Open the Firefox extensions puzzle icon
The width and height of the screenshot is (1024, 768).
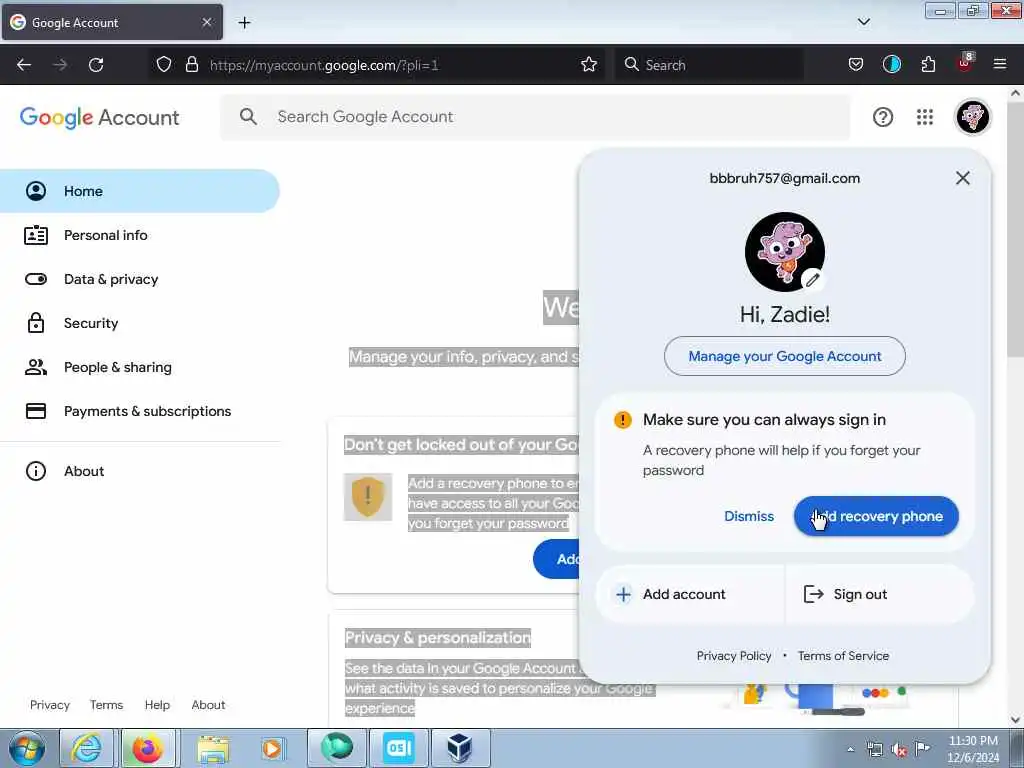pyautogui.click(x=928, y=64)
